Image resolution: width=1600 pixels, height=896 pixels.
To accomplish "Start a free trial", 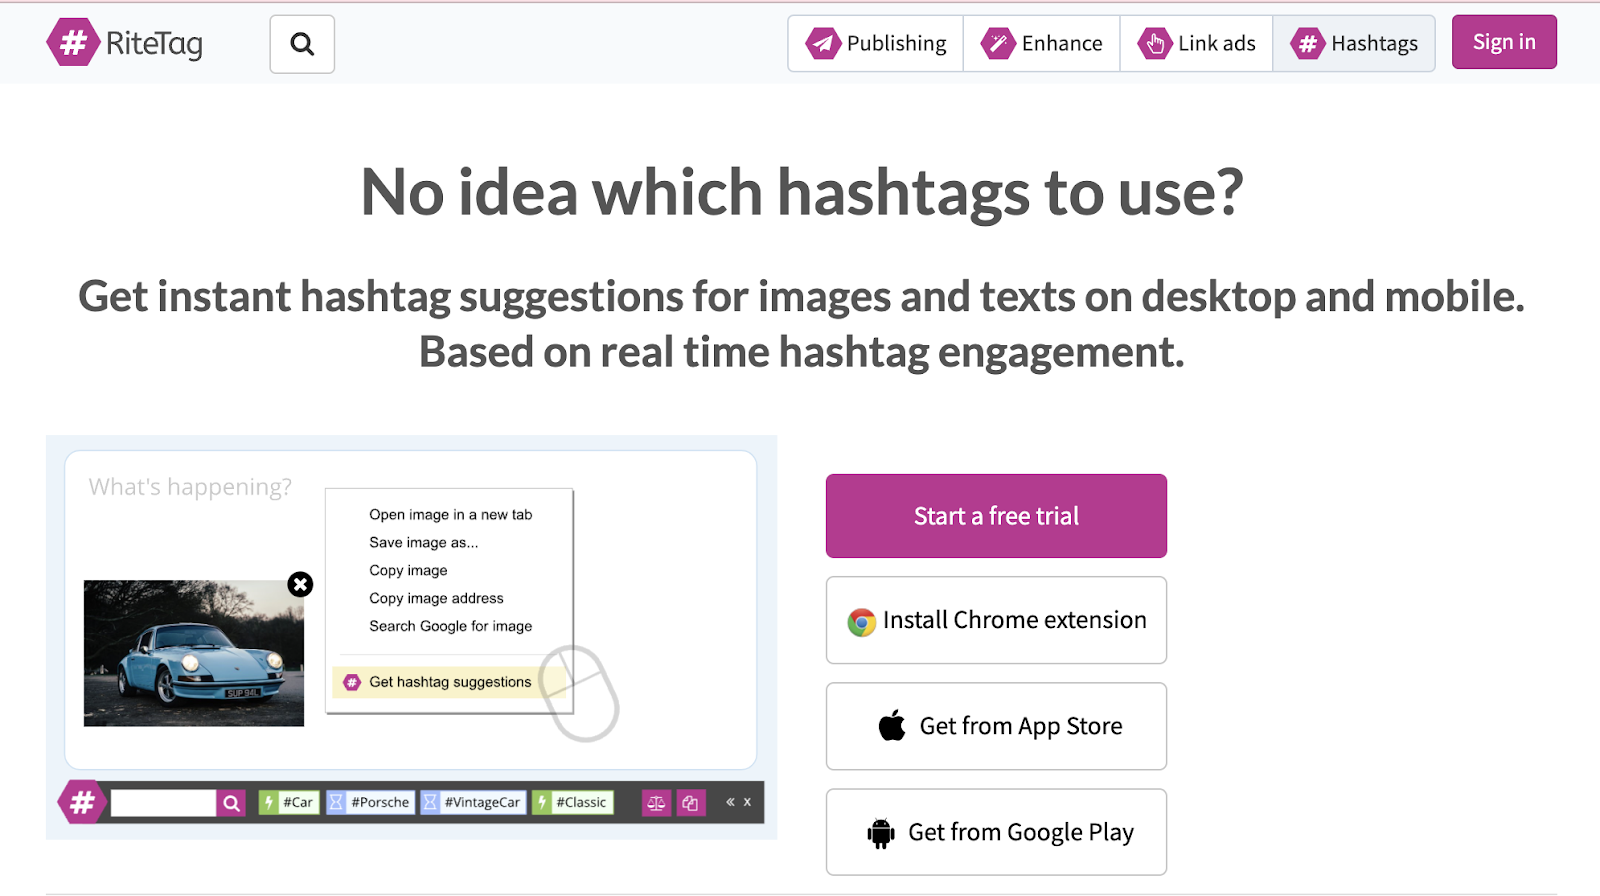I will click(x=996, y=516).
